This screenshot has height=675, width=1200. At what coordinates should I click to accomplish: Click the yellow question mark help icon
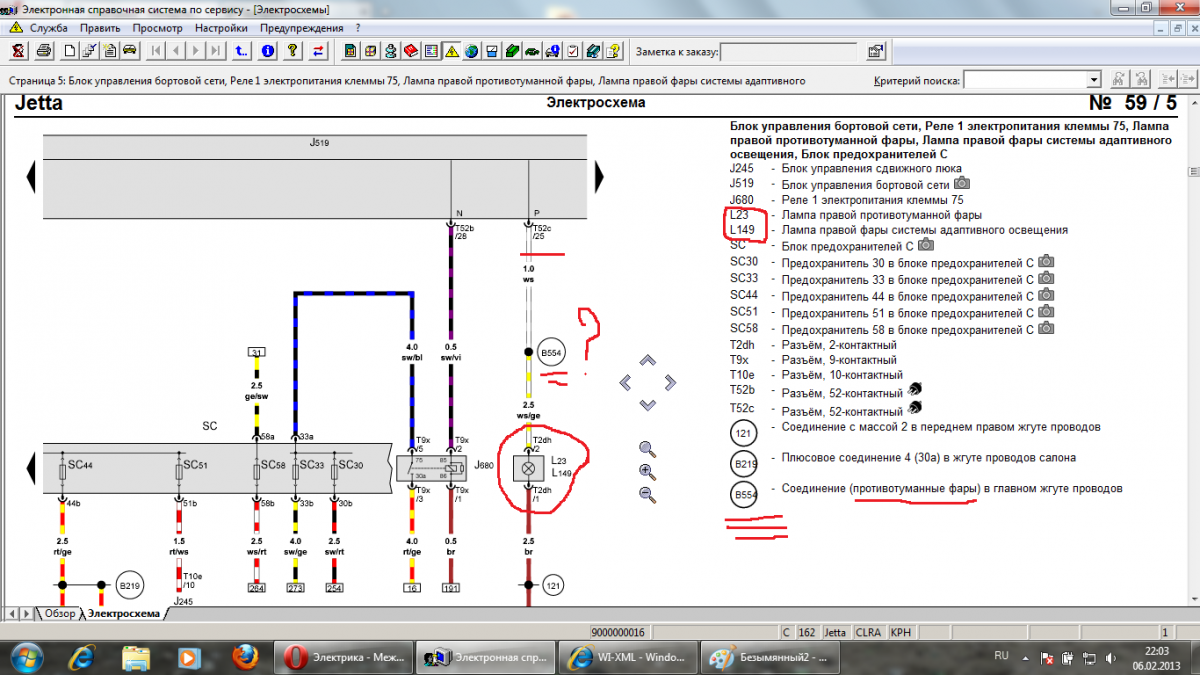293,51
